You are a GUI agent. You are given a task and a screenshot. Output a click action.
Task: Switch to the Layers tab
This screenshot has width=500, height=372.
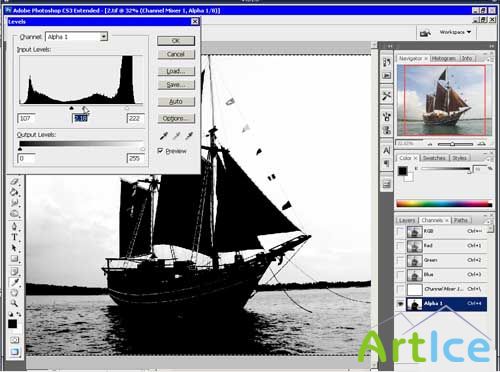[x=407, y=220]
